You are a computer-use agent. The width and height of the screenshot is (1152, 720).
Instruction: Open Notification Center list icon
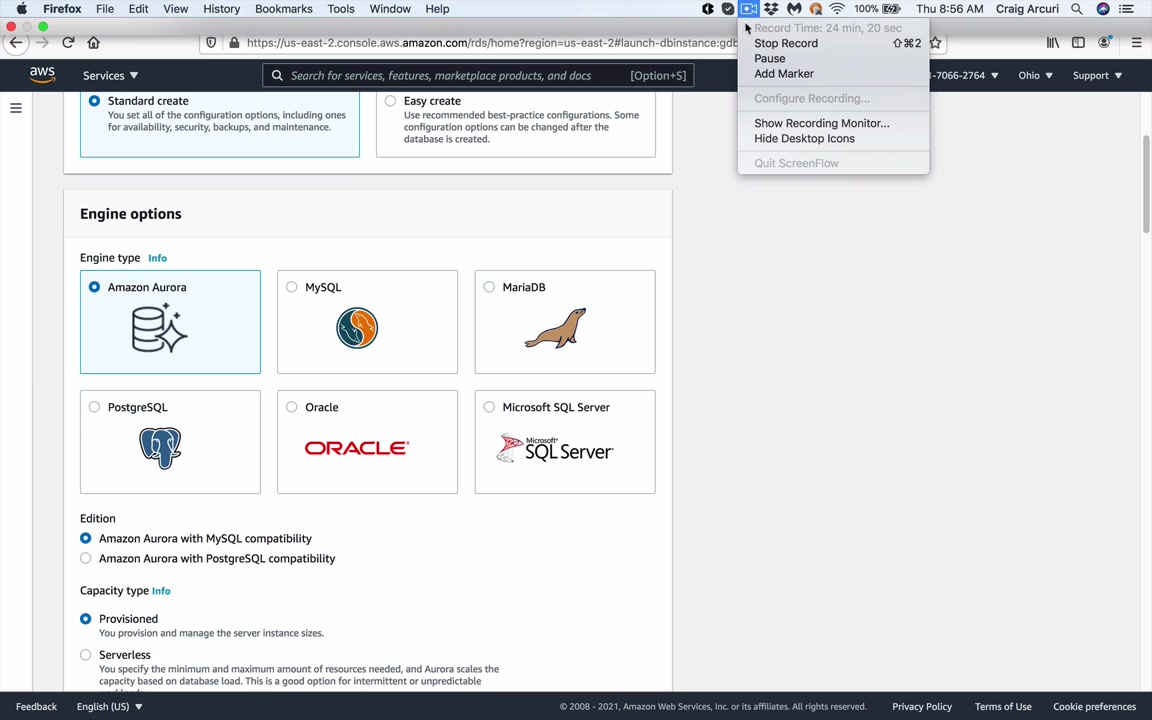pos(1126,9)
